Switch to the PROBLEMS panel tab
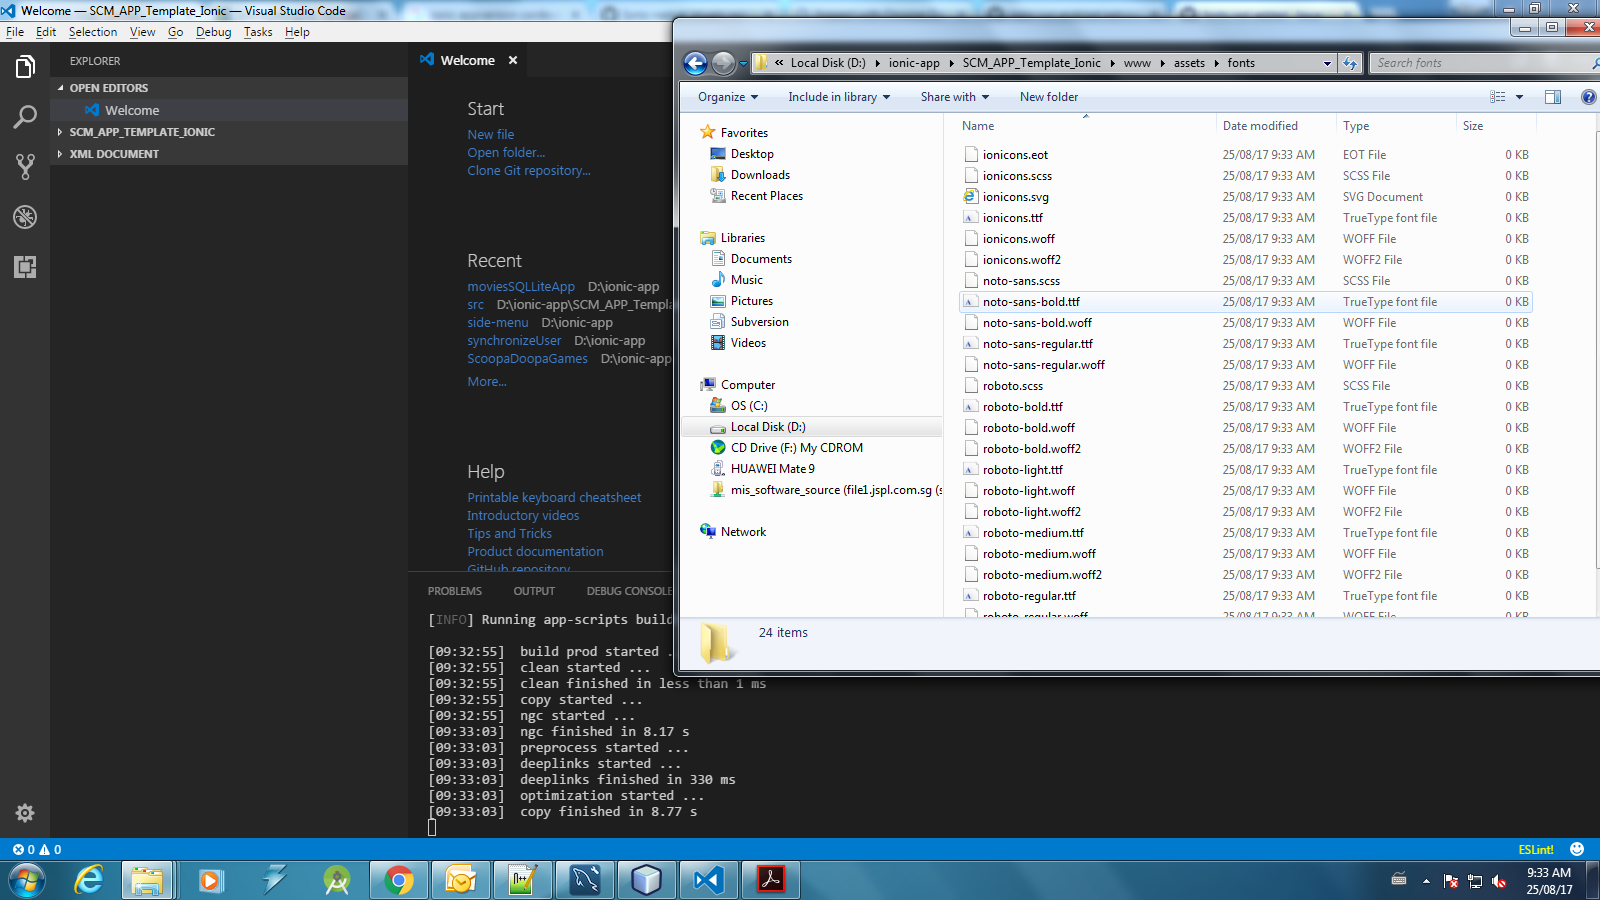This screenshot has width=1600, height=900. coord(455,591)
